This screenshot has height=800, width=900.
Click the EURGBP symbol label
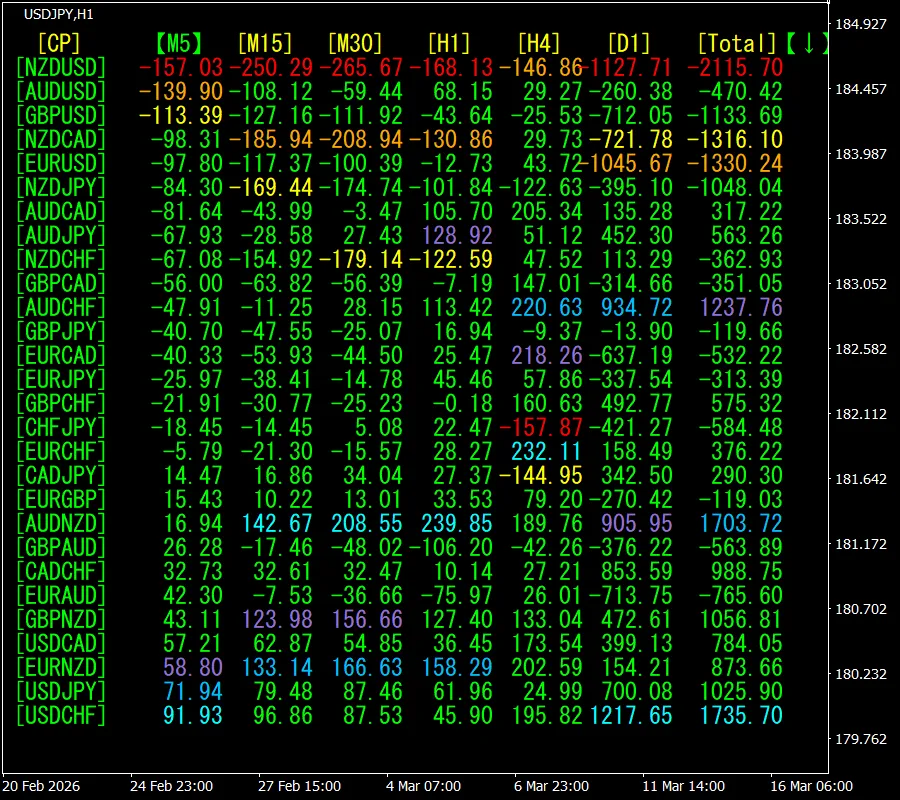pyautogui.click(x=62, y=499)
